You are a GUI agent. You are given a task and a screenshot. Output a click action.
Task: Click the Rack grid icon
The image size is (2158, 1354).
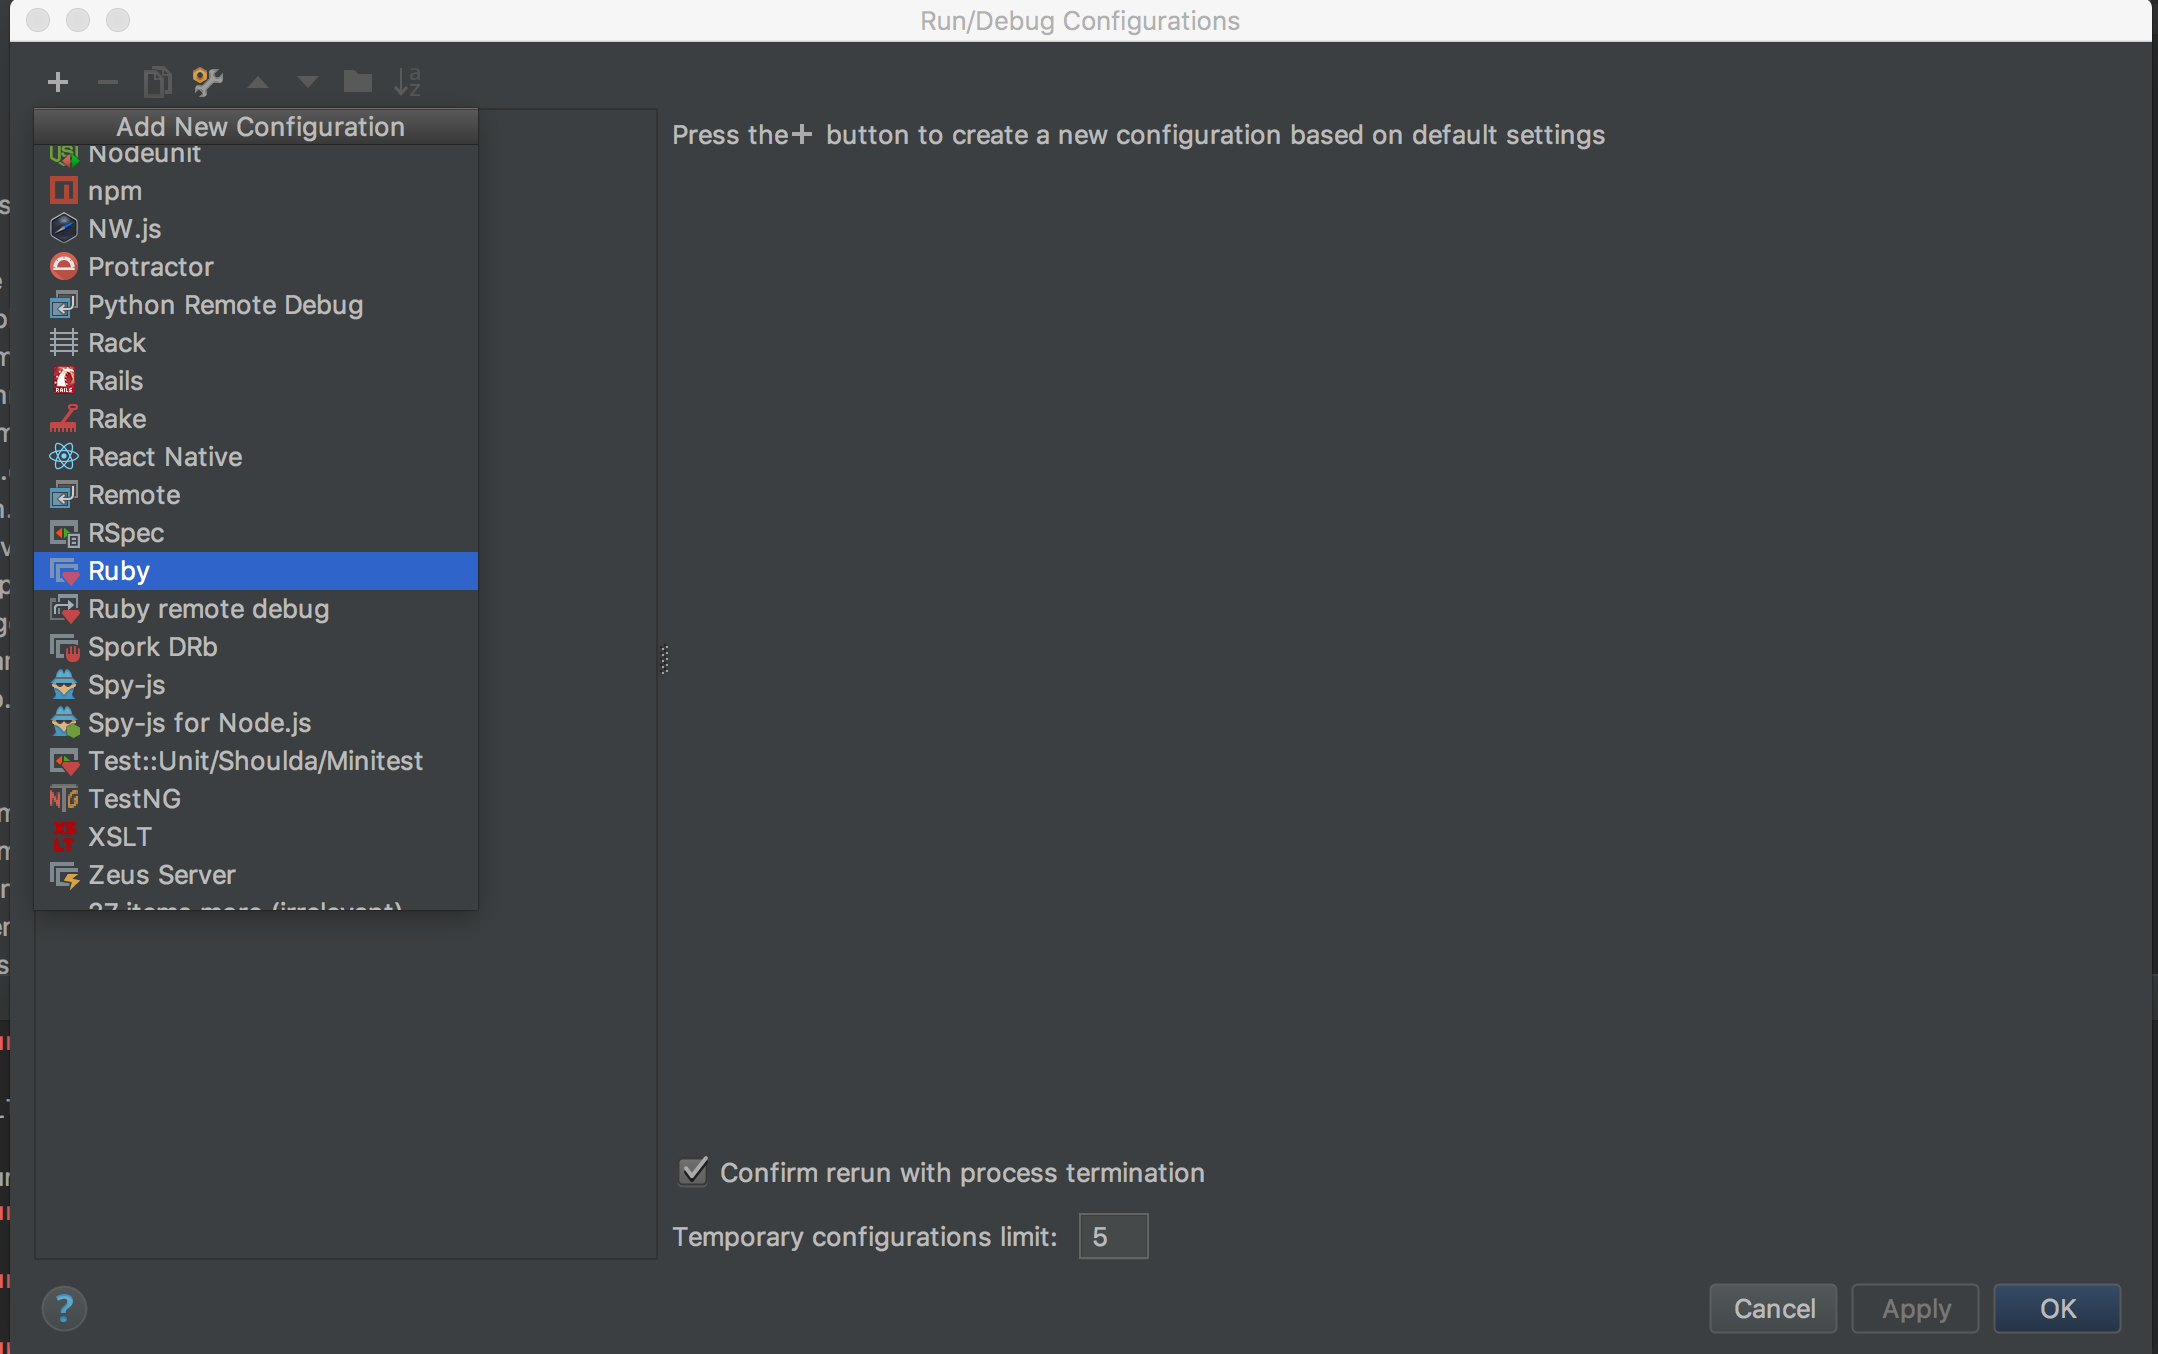click(64, 342)
